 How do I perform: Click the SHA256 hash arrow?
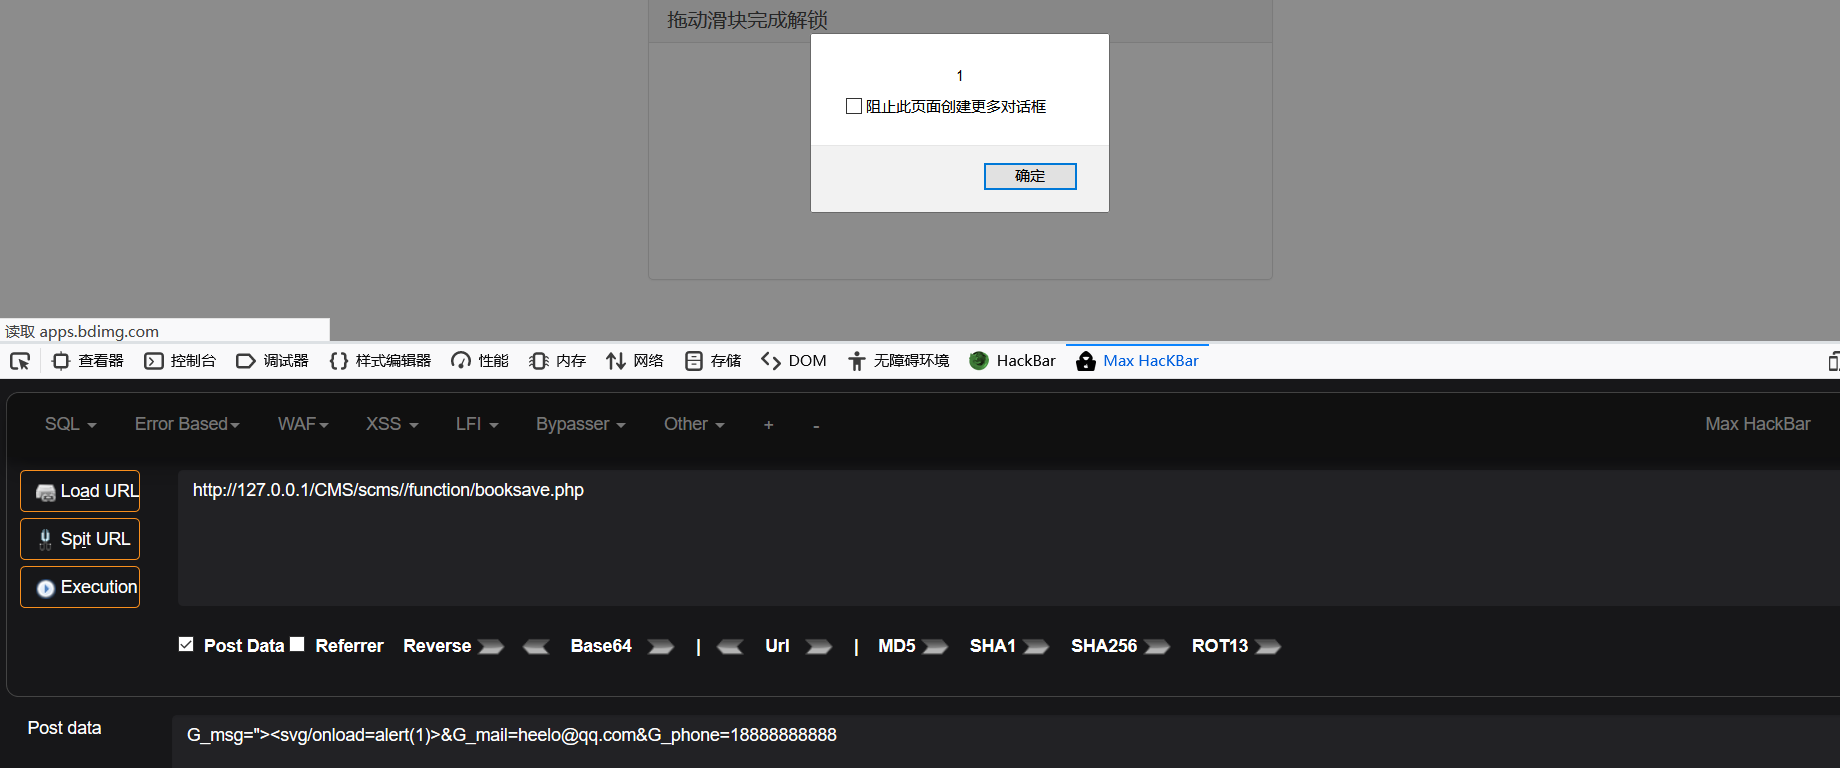pyautogui.click(x=1157, y=647)
